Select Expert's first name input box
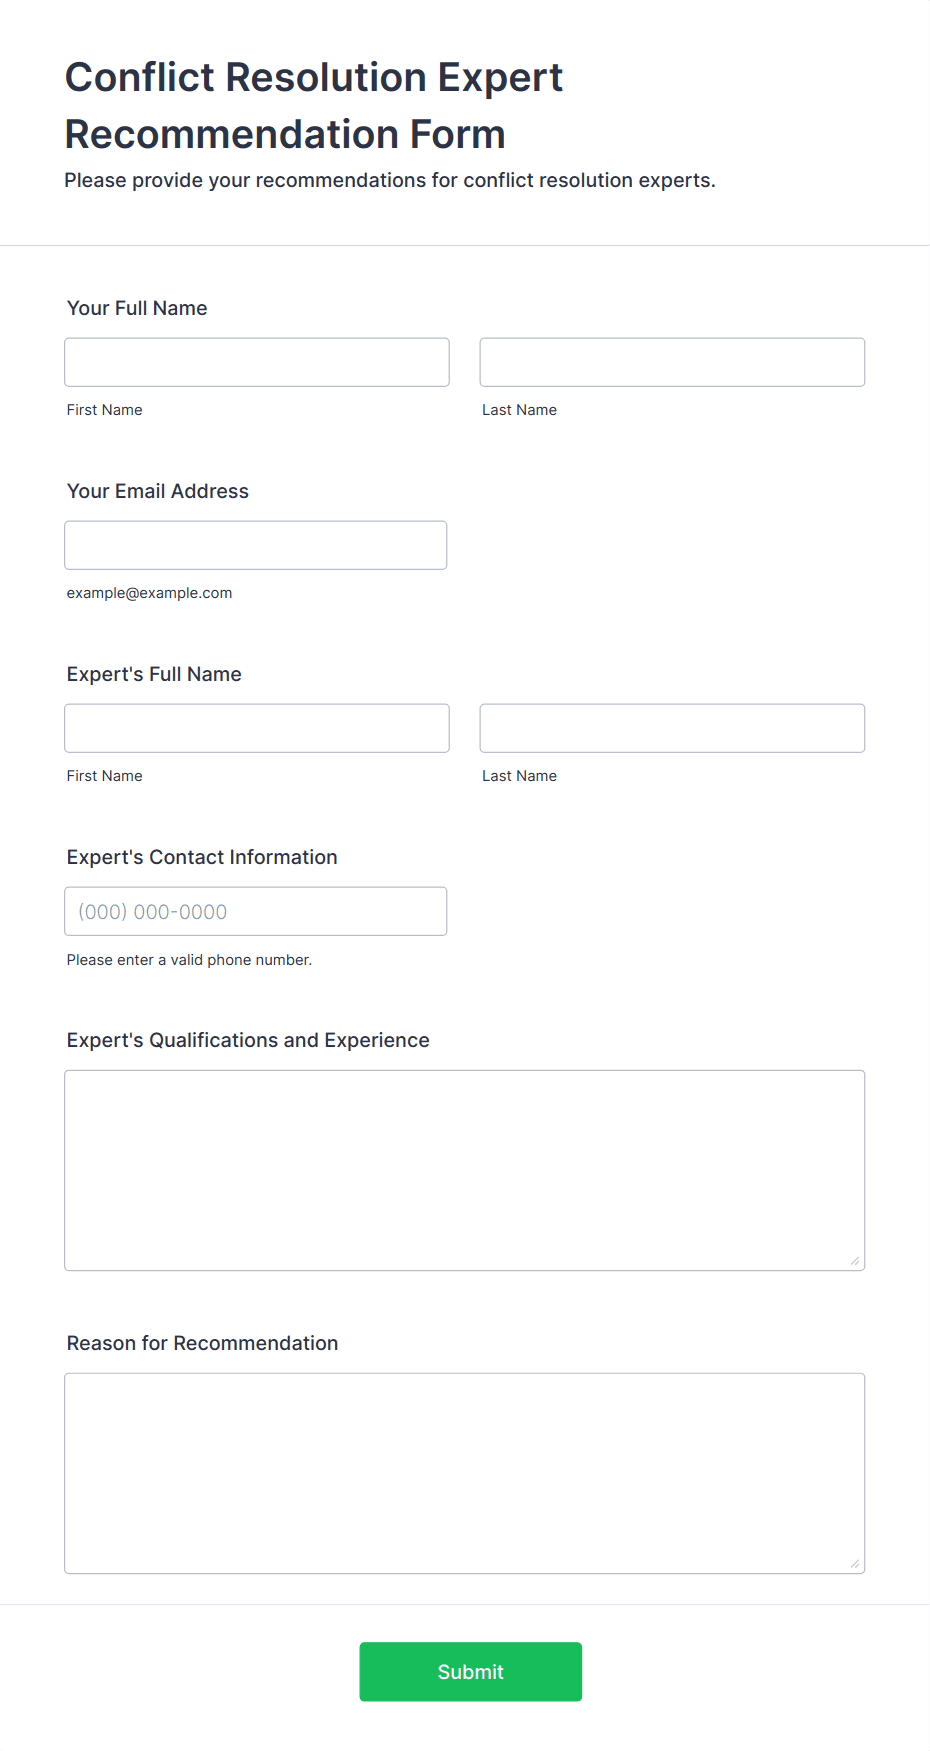 click(257, 728)
